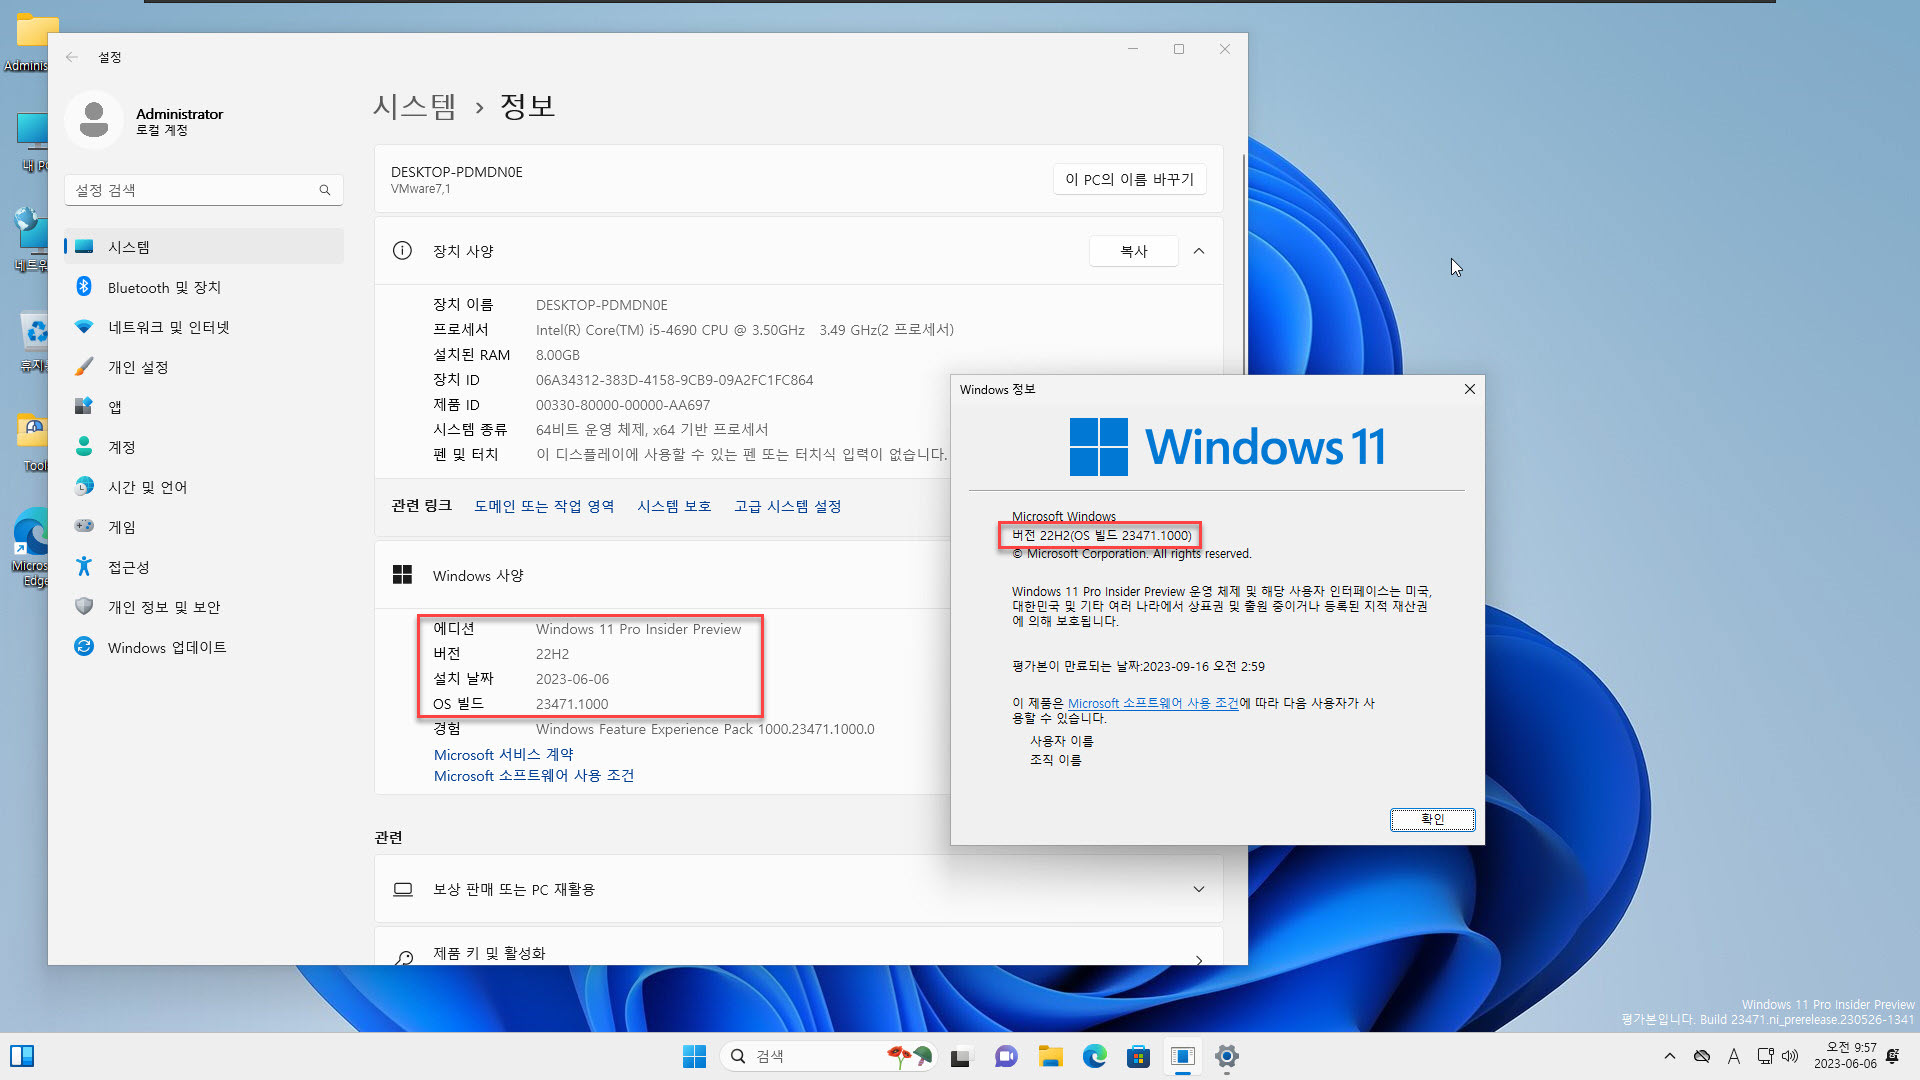Viewport: 1920px width, 1080px height.
Task: Copy device specs with 복사 button
Action: 1134,251
